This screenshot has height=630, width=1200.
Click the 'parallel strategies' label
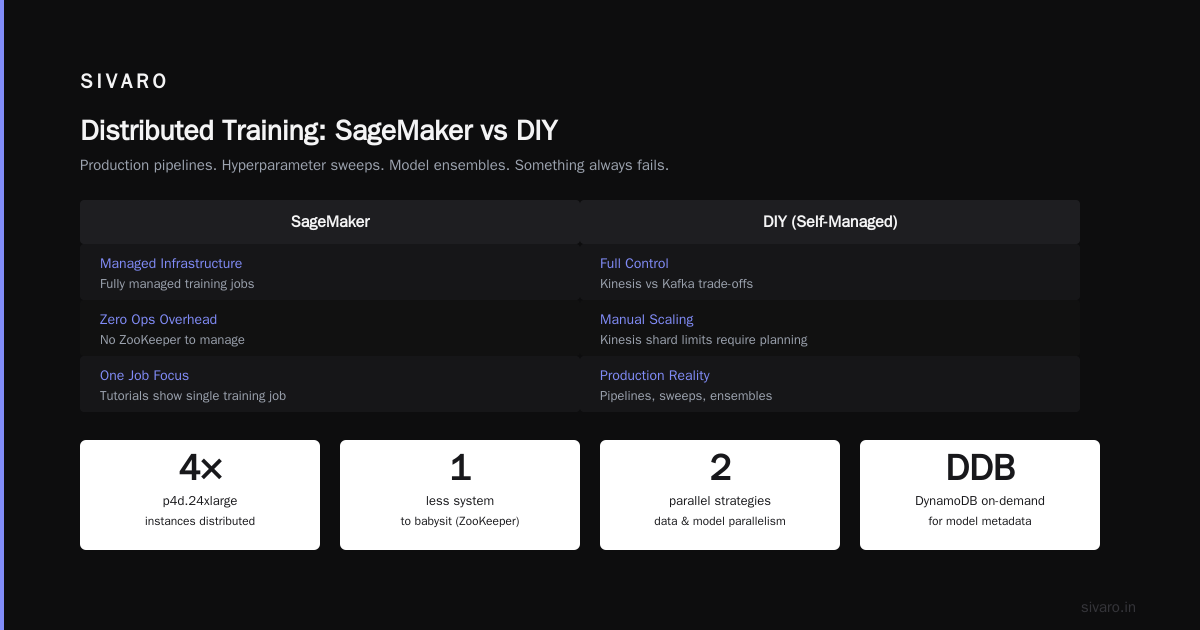(x=720, y=501)
